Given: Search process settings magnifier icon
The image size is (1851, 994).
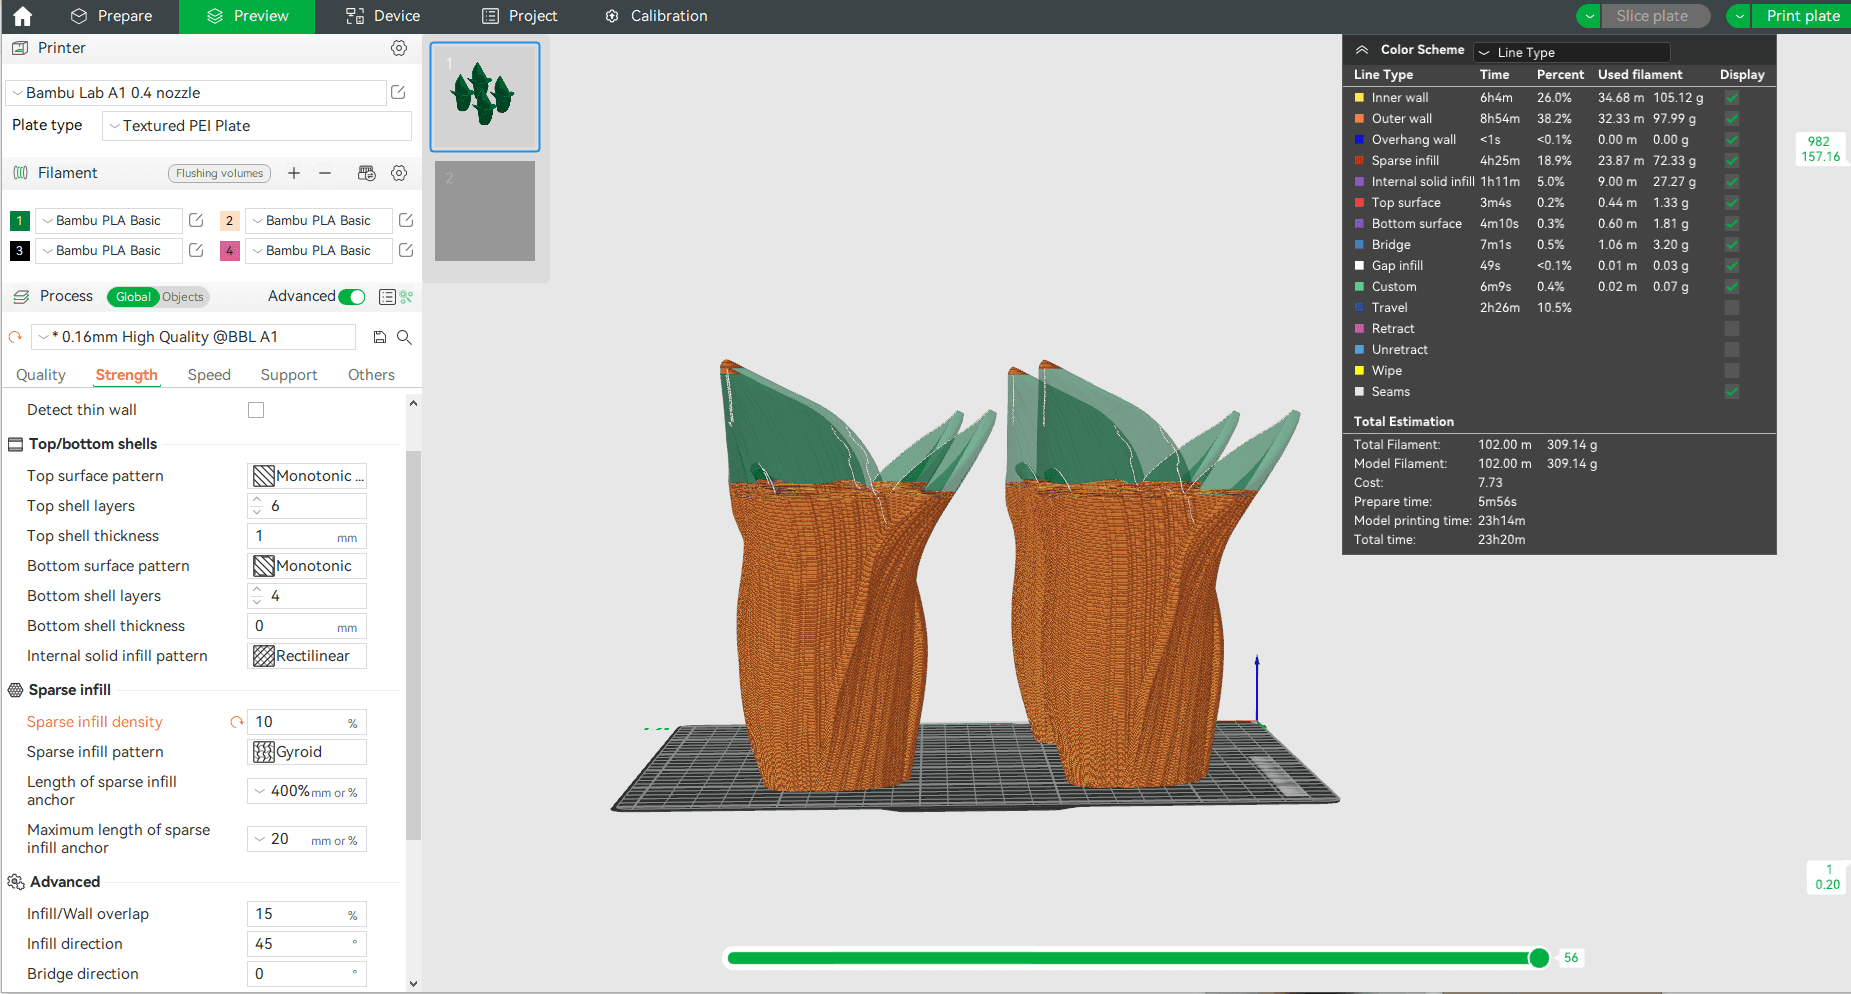Looking at the screenshot, I should pyautogui.click(x=404, y=337).
